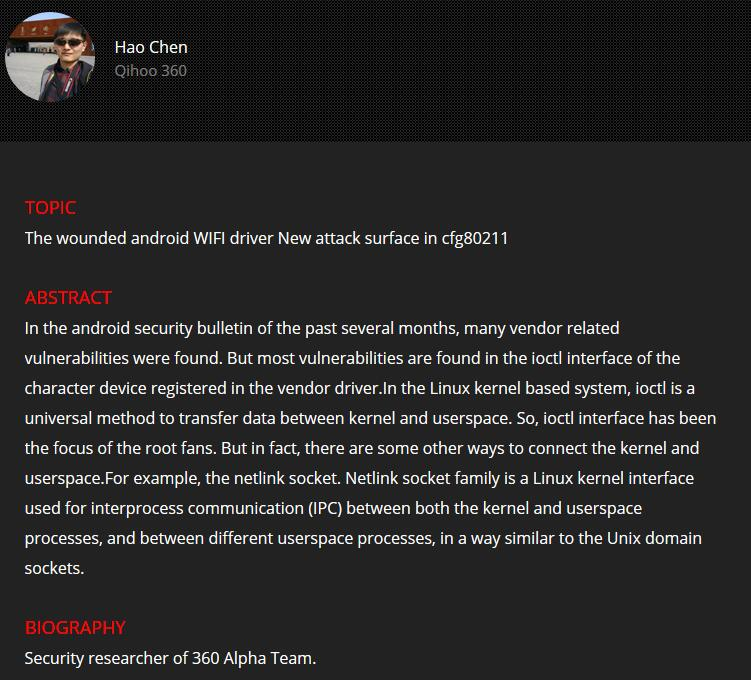Click the final abstract word sockets
Image resolution: width=751 pixels, height=680 pixels.
point(54,568)
